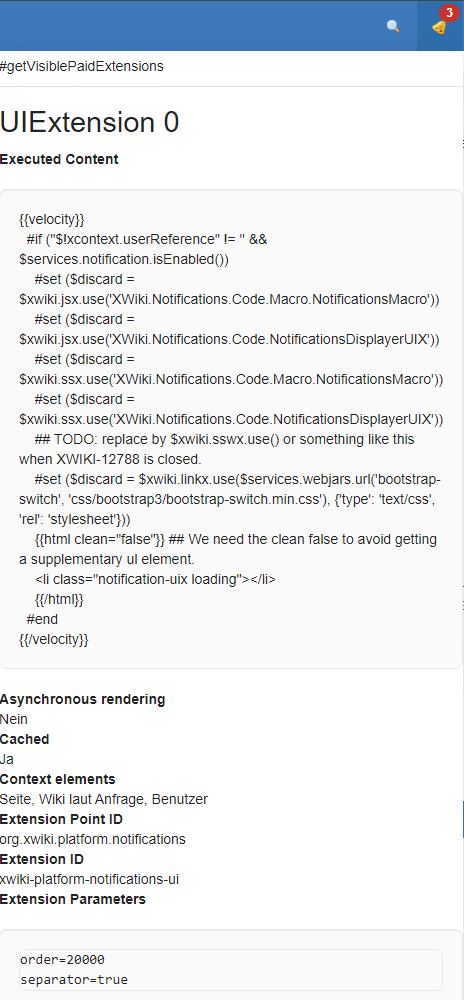The image size is (464, 1000).
Task: Open search with the magnifier icon
Action: (x=393, y=26)
